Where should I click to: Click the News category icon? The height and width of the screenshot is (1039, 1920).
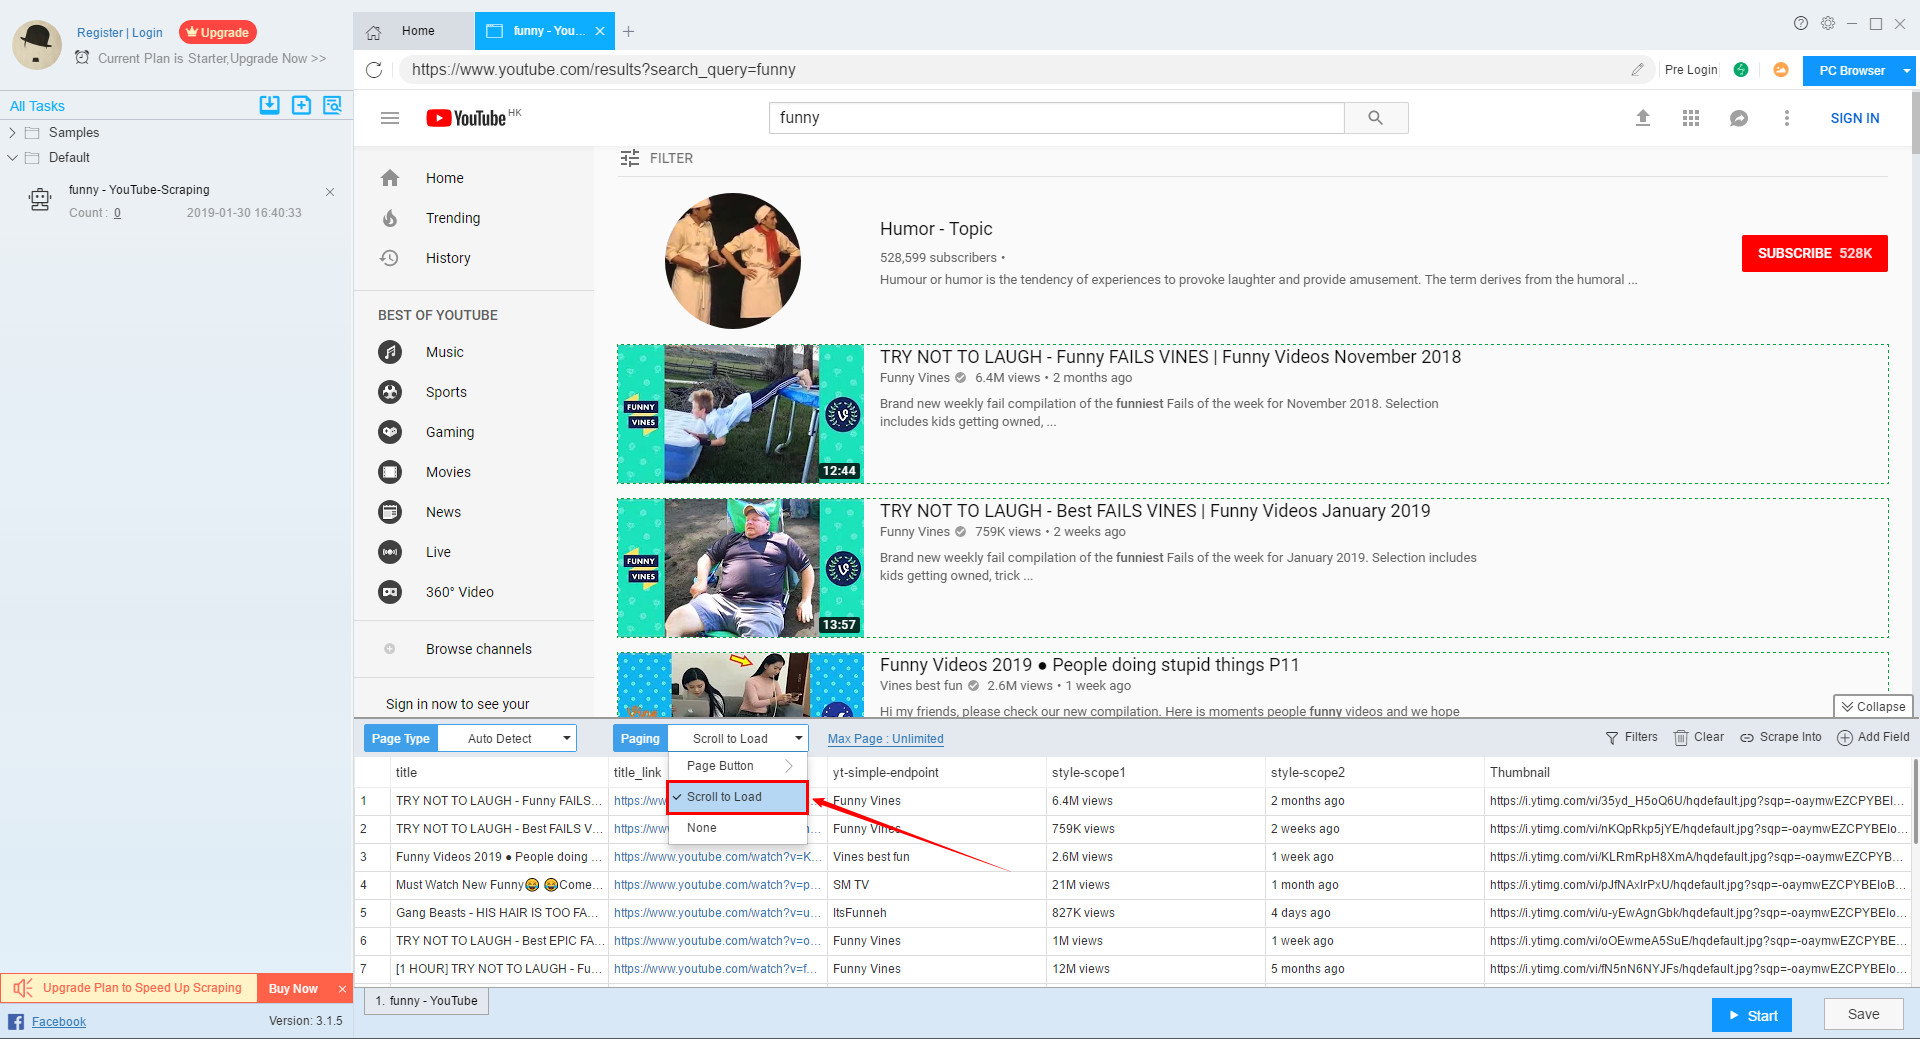pos(390,512)
